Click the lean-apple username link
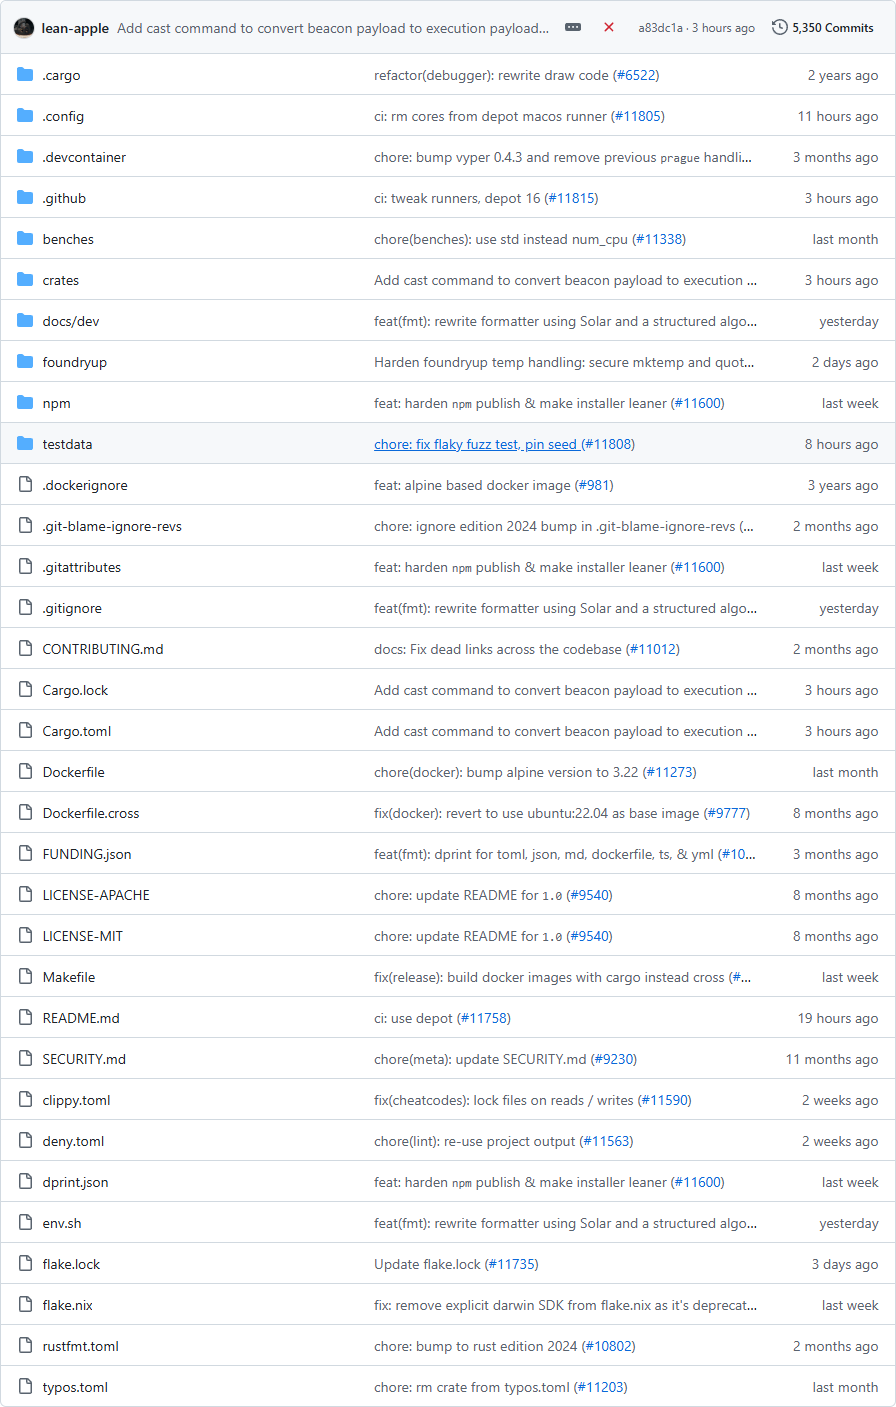896x1407 pixels. (x=75, y=28)
